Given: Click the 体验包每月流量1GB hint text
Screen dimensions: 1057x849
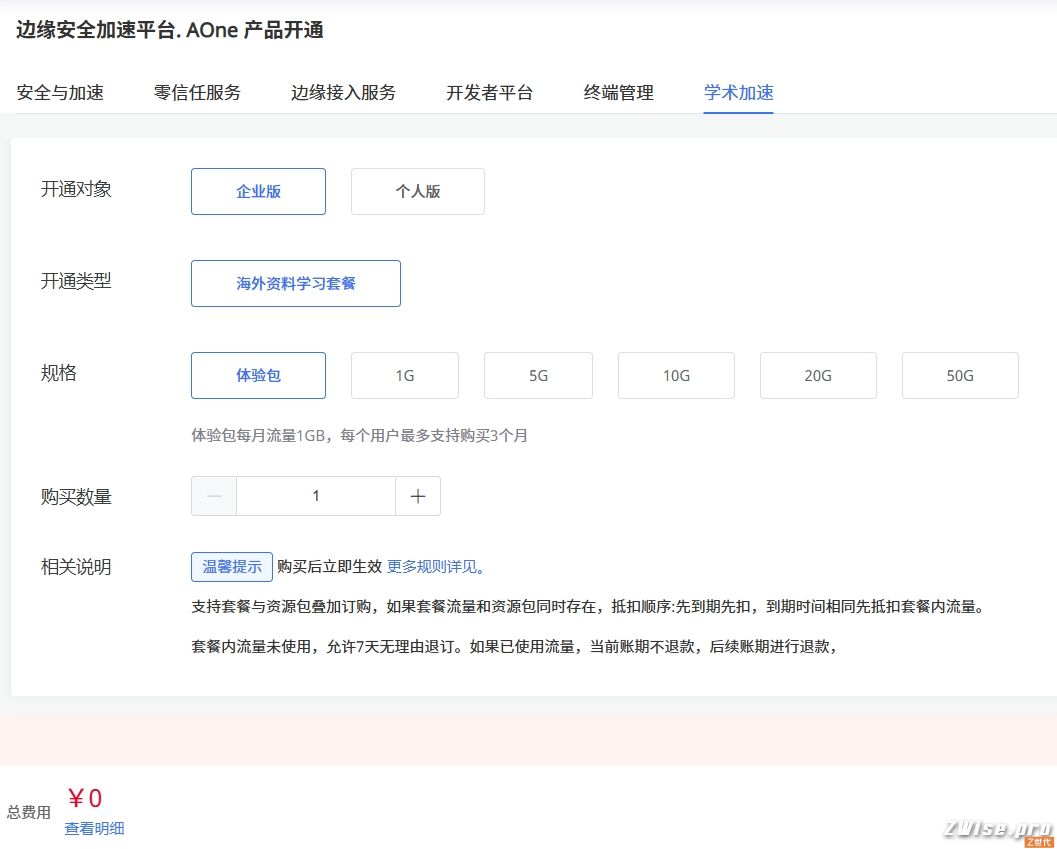Looking at the screenshot, I should click(359, 436).
